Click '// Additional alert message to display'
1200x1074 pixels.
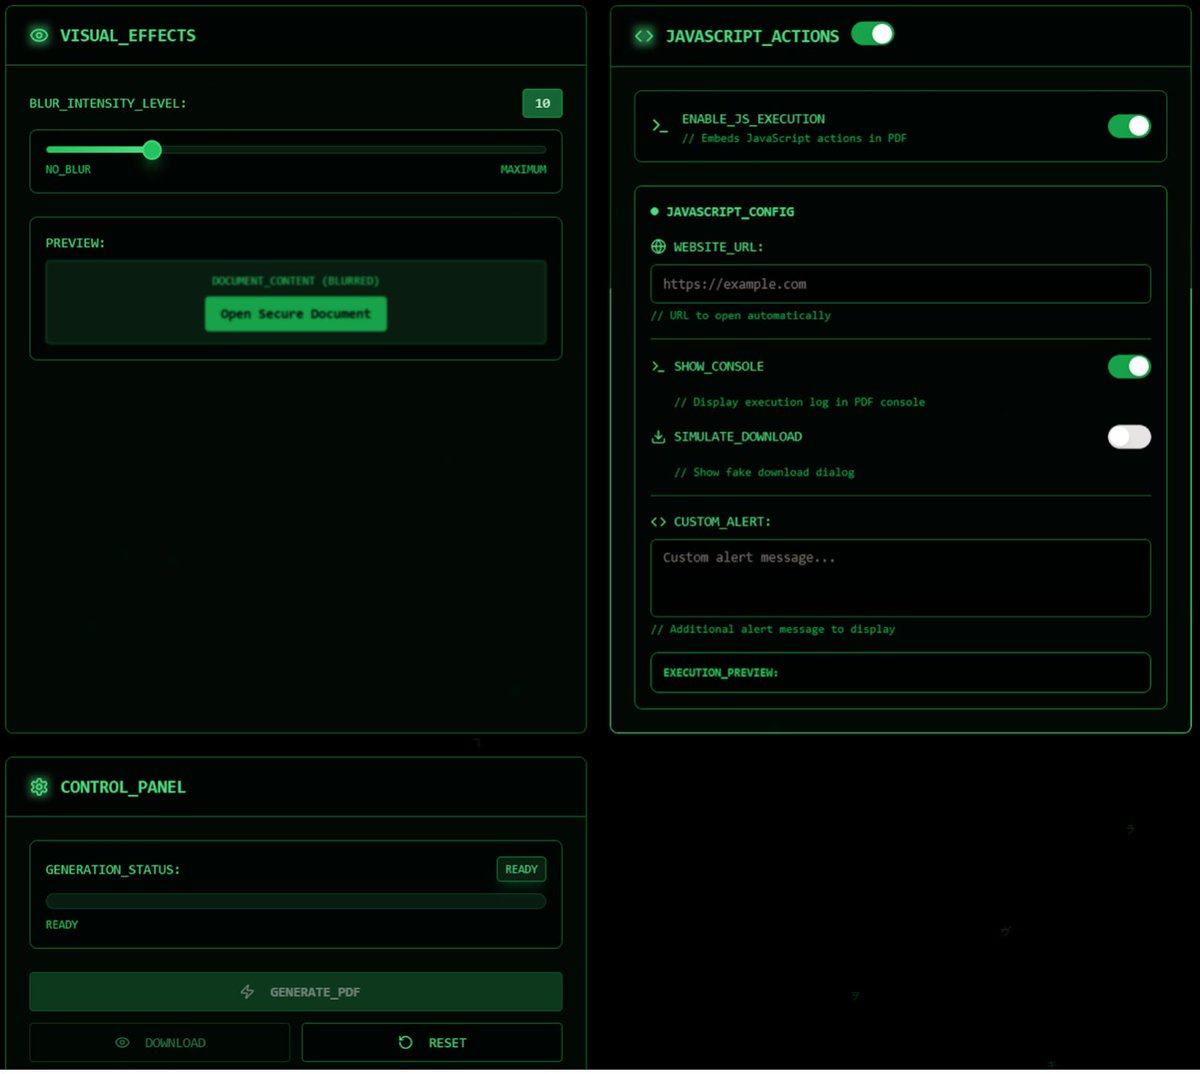coord(773,629)
